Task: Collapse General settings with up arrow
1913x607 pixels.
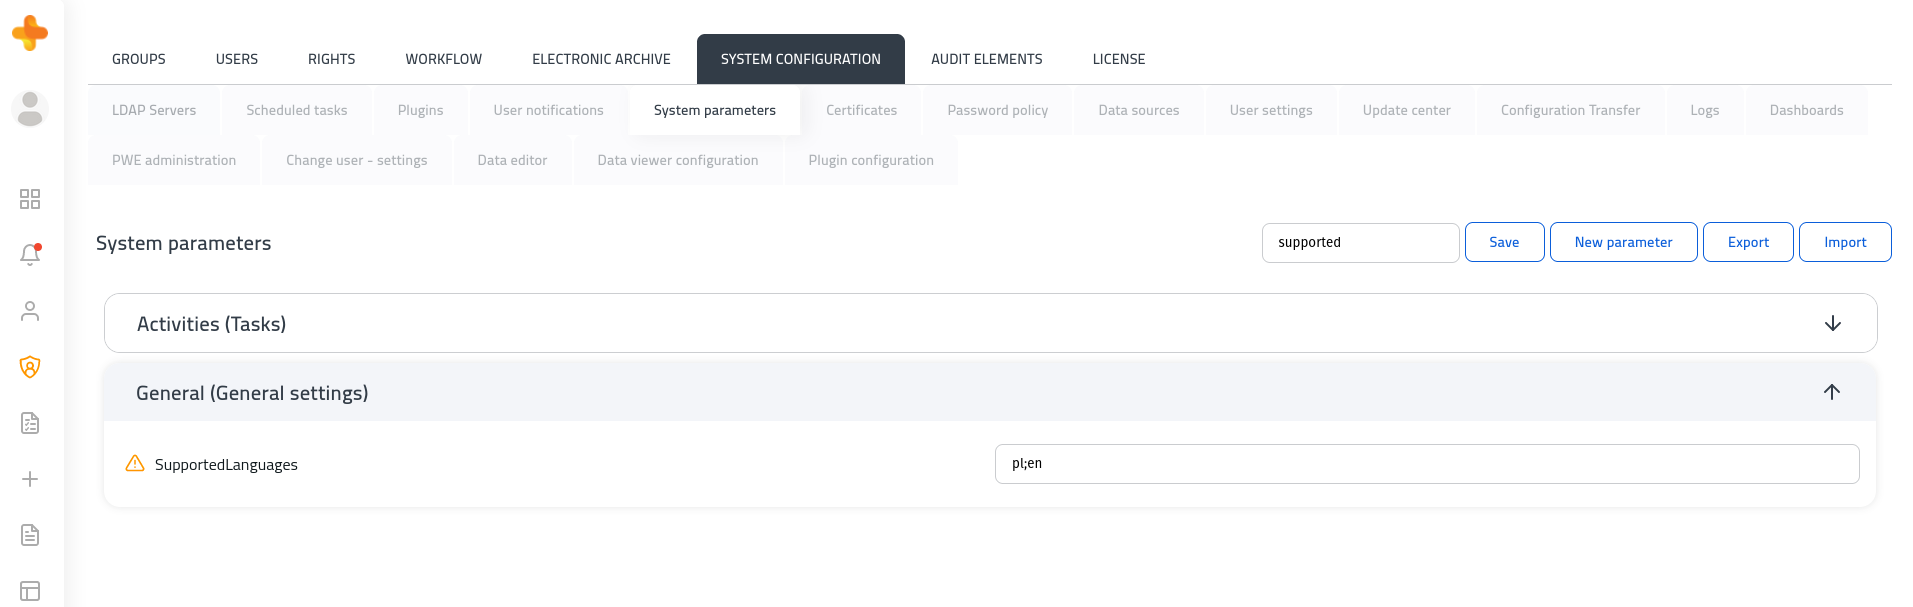Action: point(1832,392)
